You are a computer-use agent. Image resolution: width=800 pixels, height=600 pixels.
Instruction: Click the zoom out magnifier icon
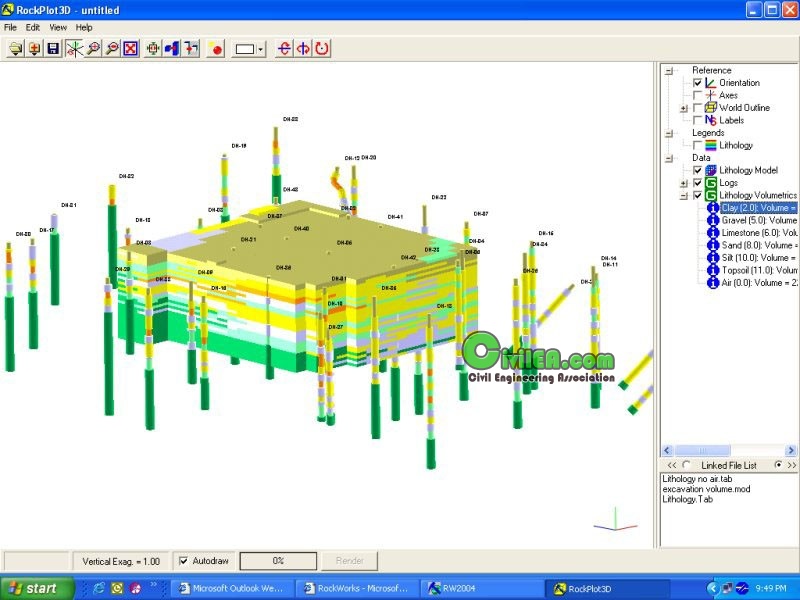coord(112,49)
